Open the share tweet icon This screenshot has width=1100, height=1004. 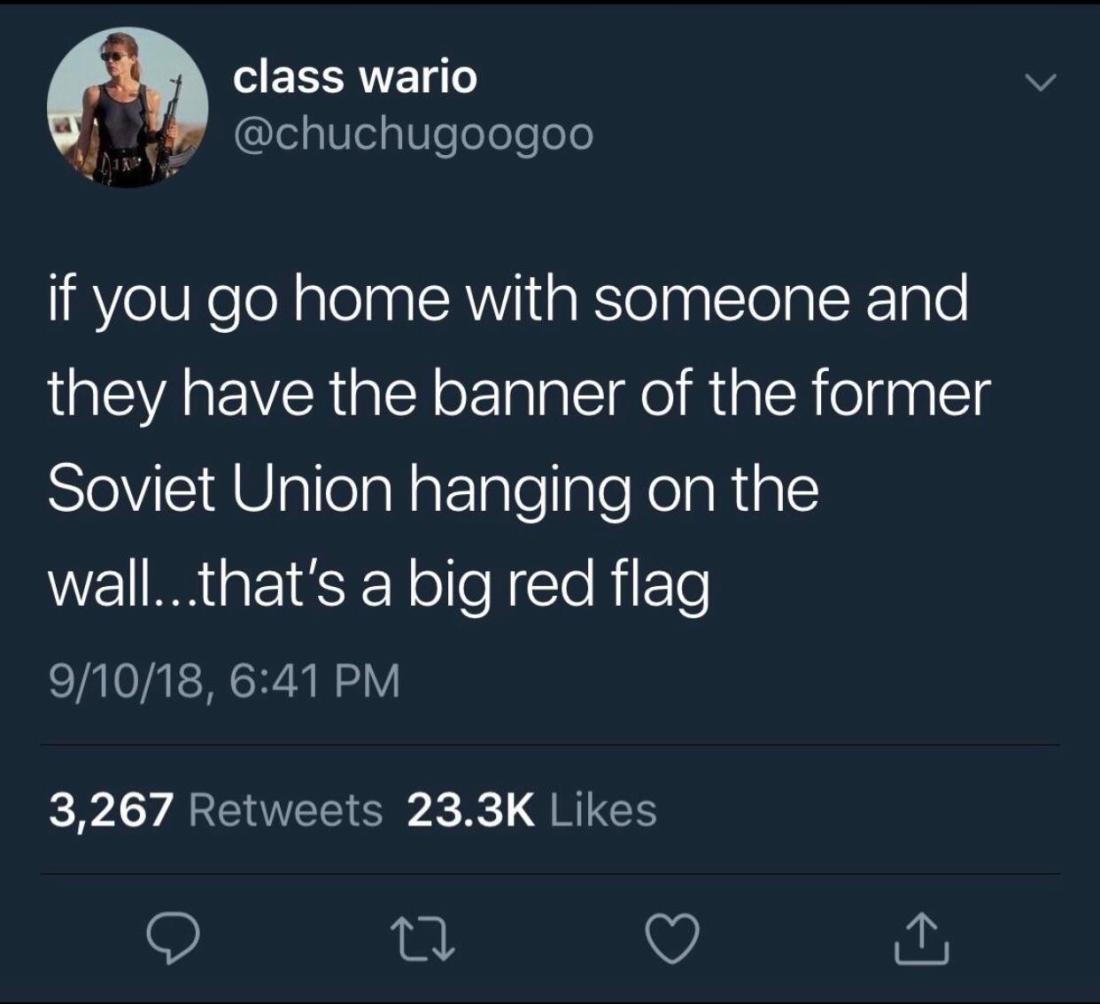(x=922, y=938)
